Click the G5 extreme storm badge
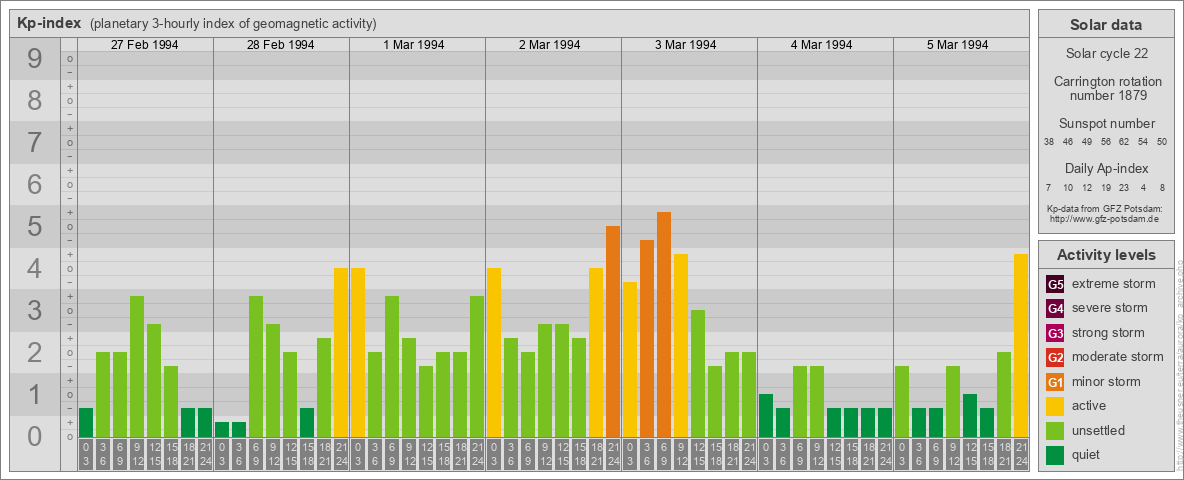Screen dimensions: 1184x480 click(x=1055, y=285)
